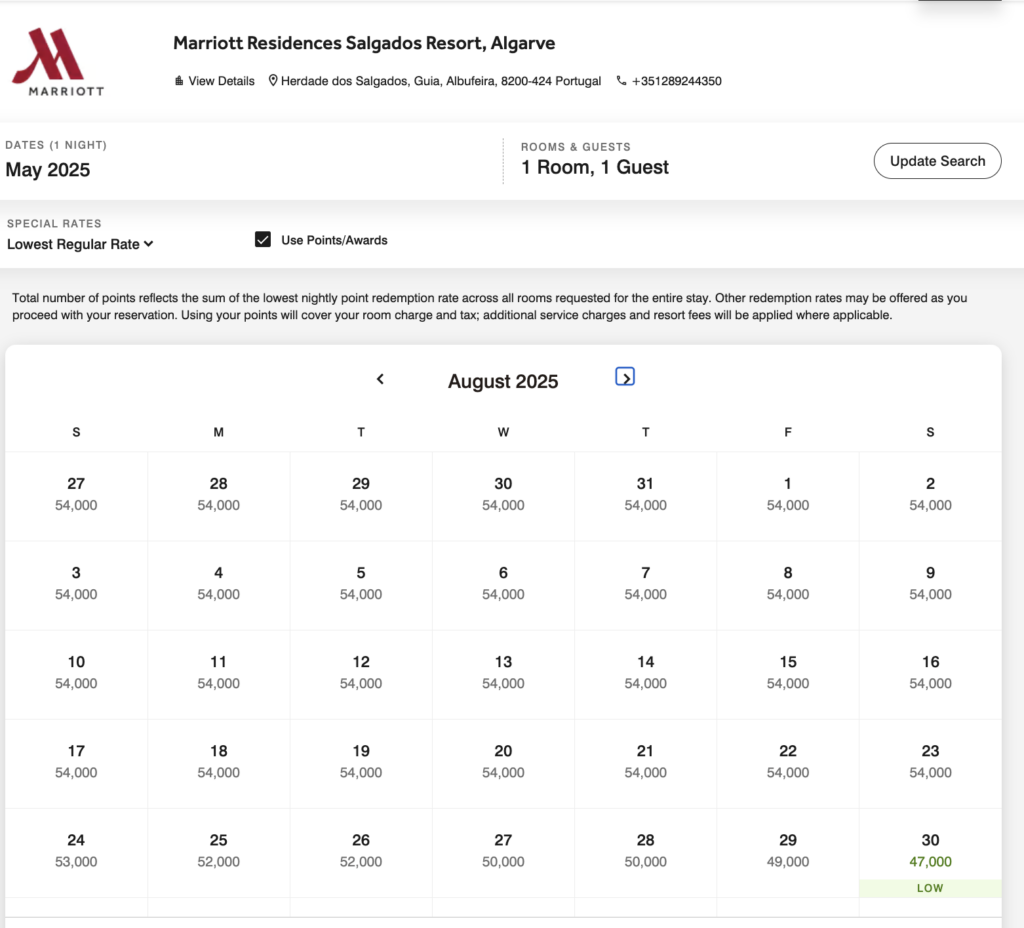Click the hotel name Marriott Residences Salgados Resort
This screenshot has height=928, width=1024.
tap(364, 43)
